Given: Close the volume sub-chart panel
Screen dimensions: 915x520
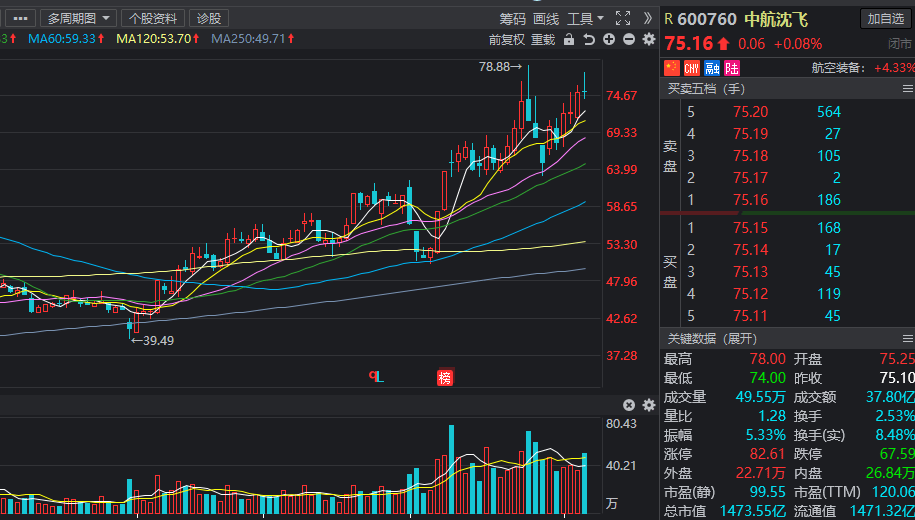Looking at the screenshot, I should (629, 405).
